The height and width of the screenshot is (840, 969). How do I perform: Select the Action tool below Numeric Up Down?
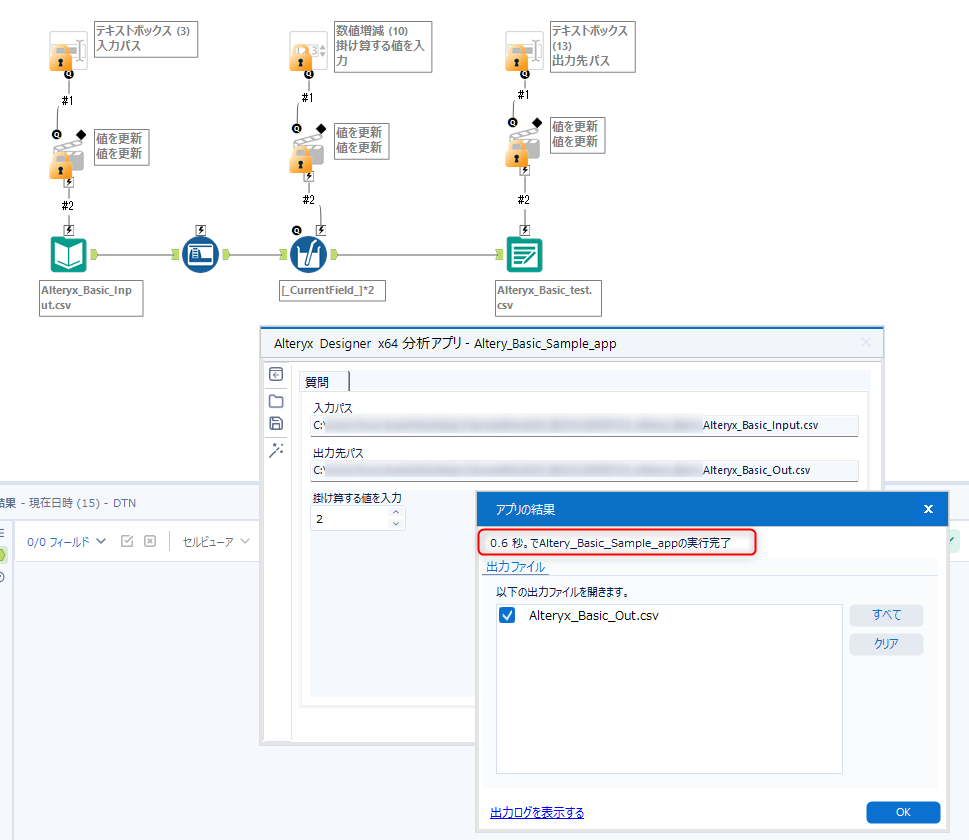(x=307, y=153)
